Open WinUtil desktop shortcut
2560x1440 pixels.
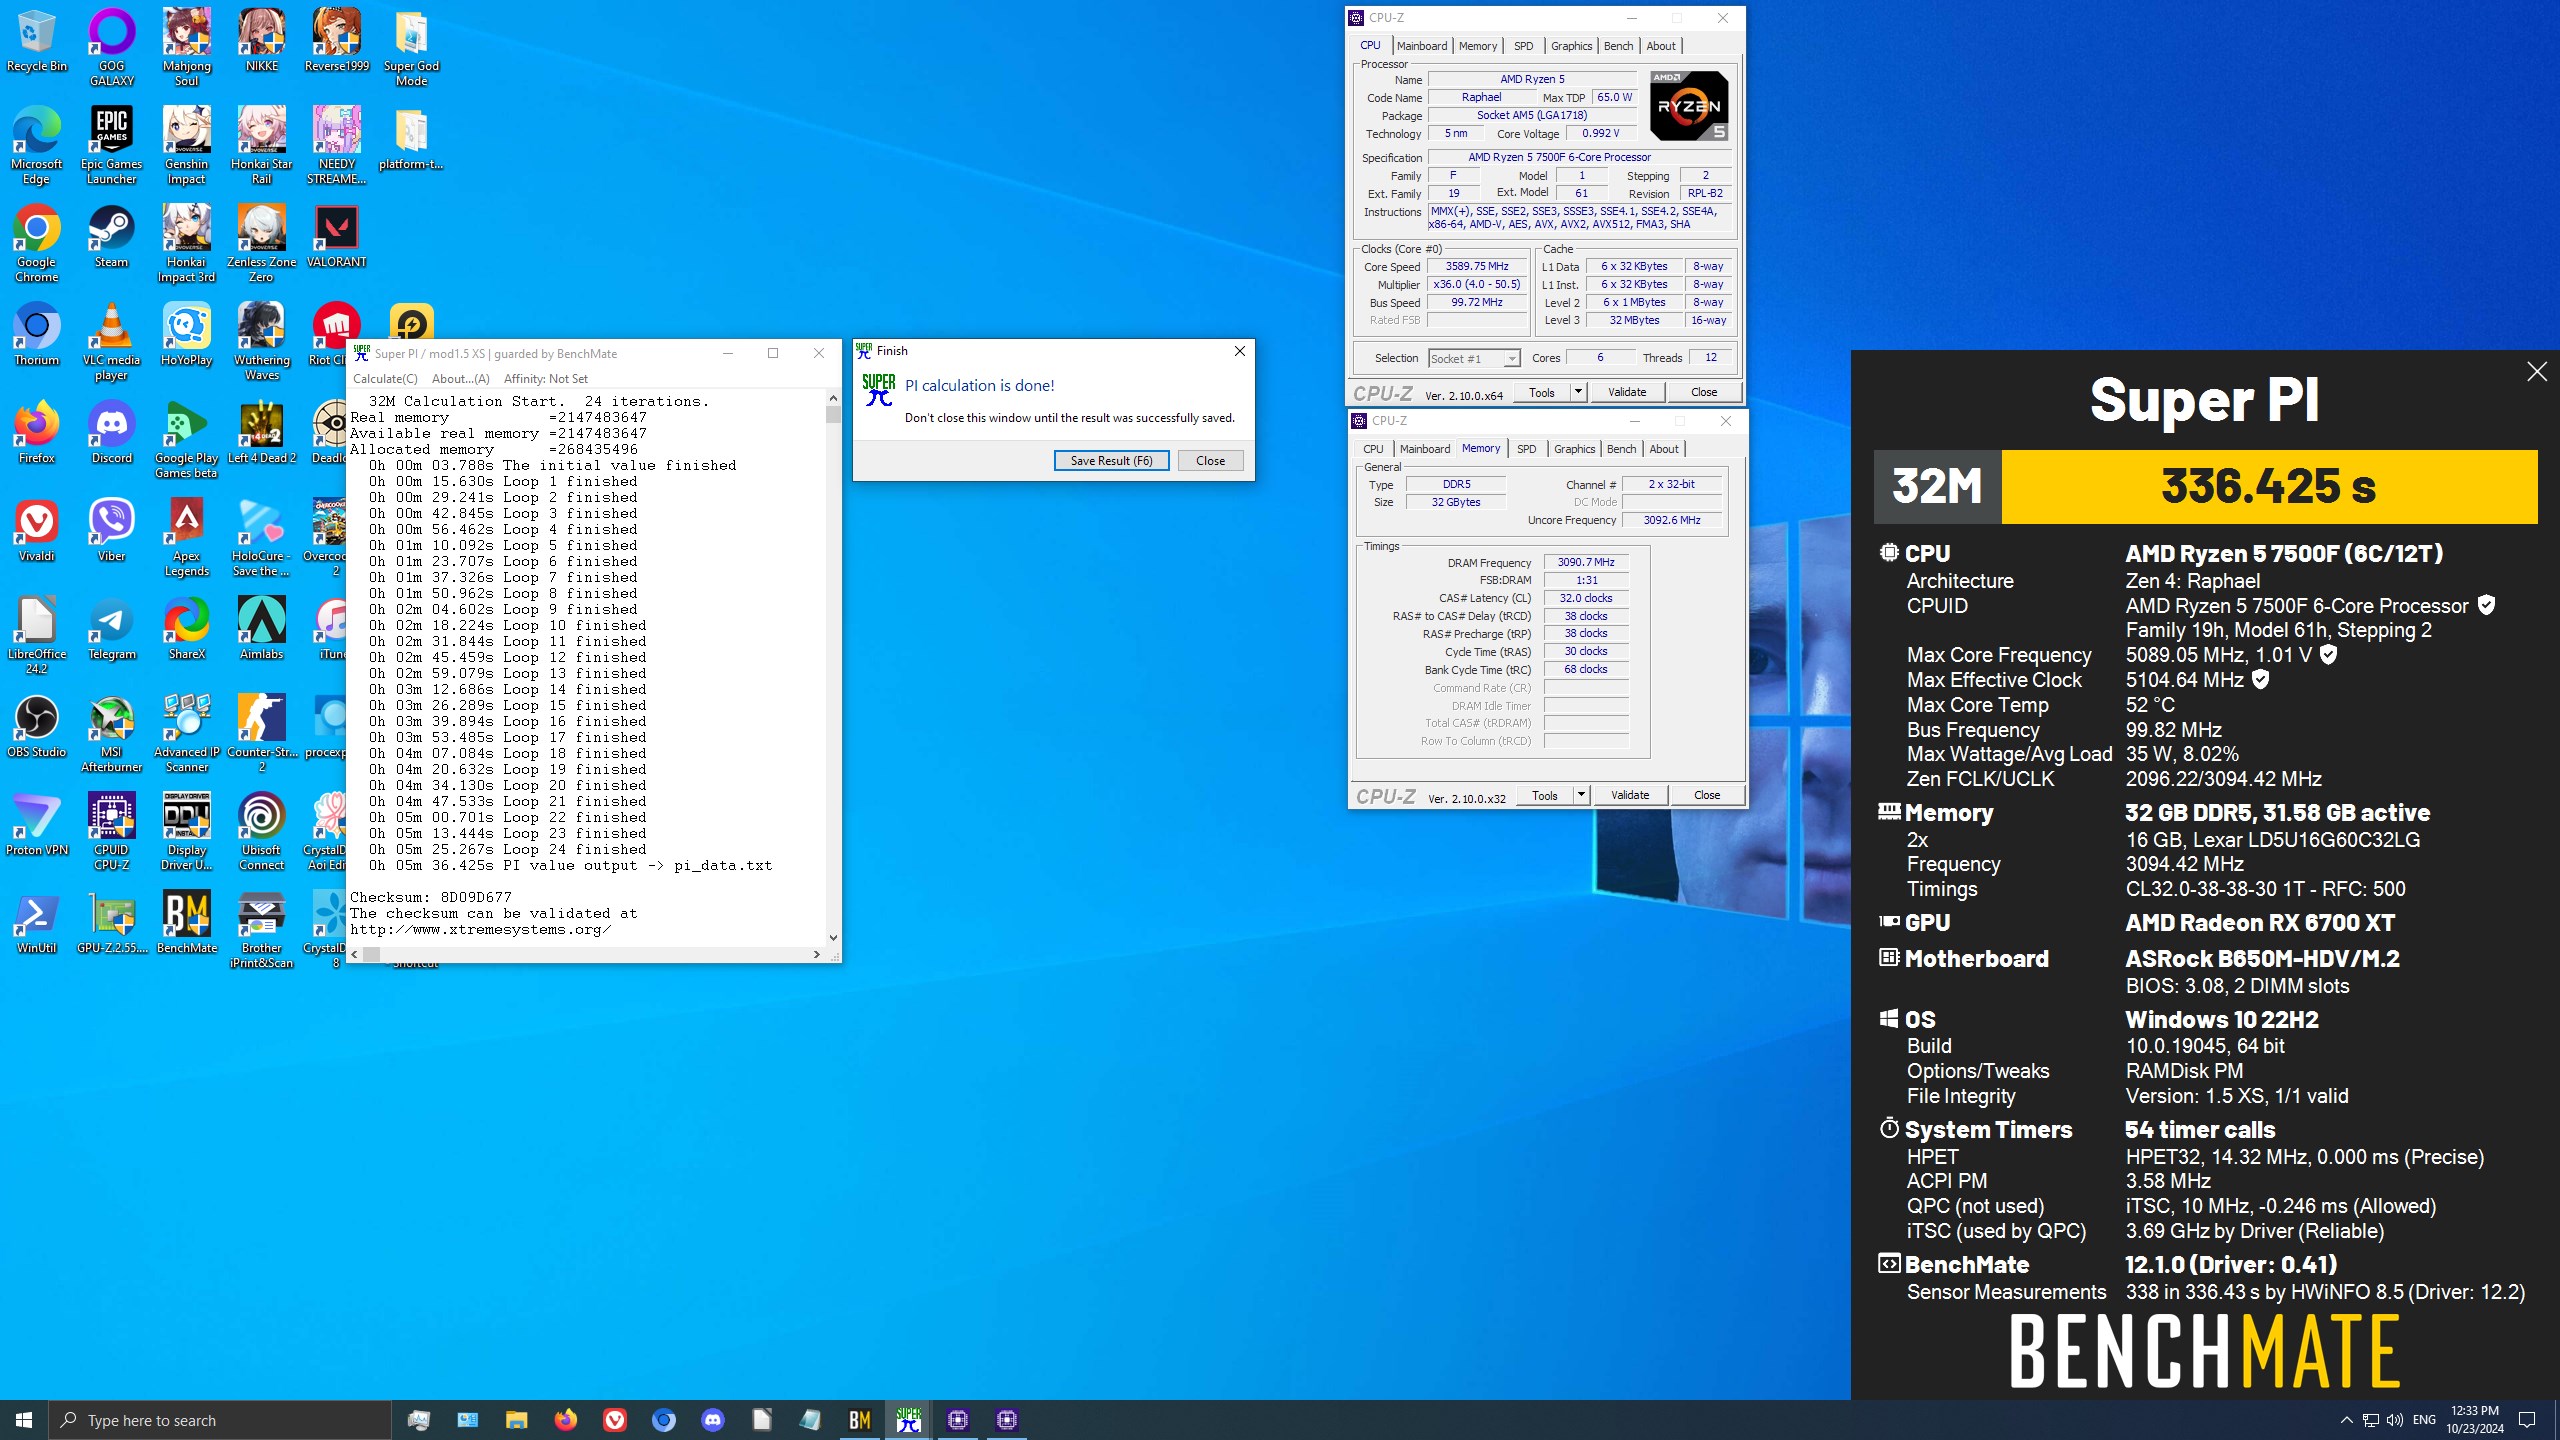36,923
